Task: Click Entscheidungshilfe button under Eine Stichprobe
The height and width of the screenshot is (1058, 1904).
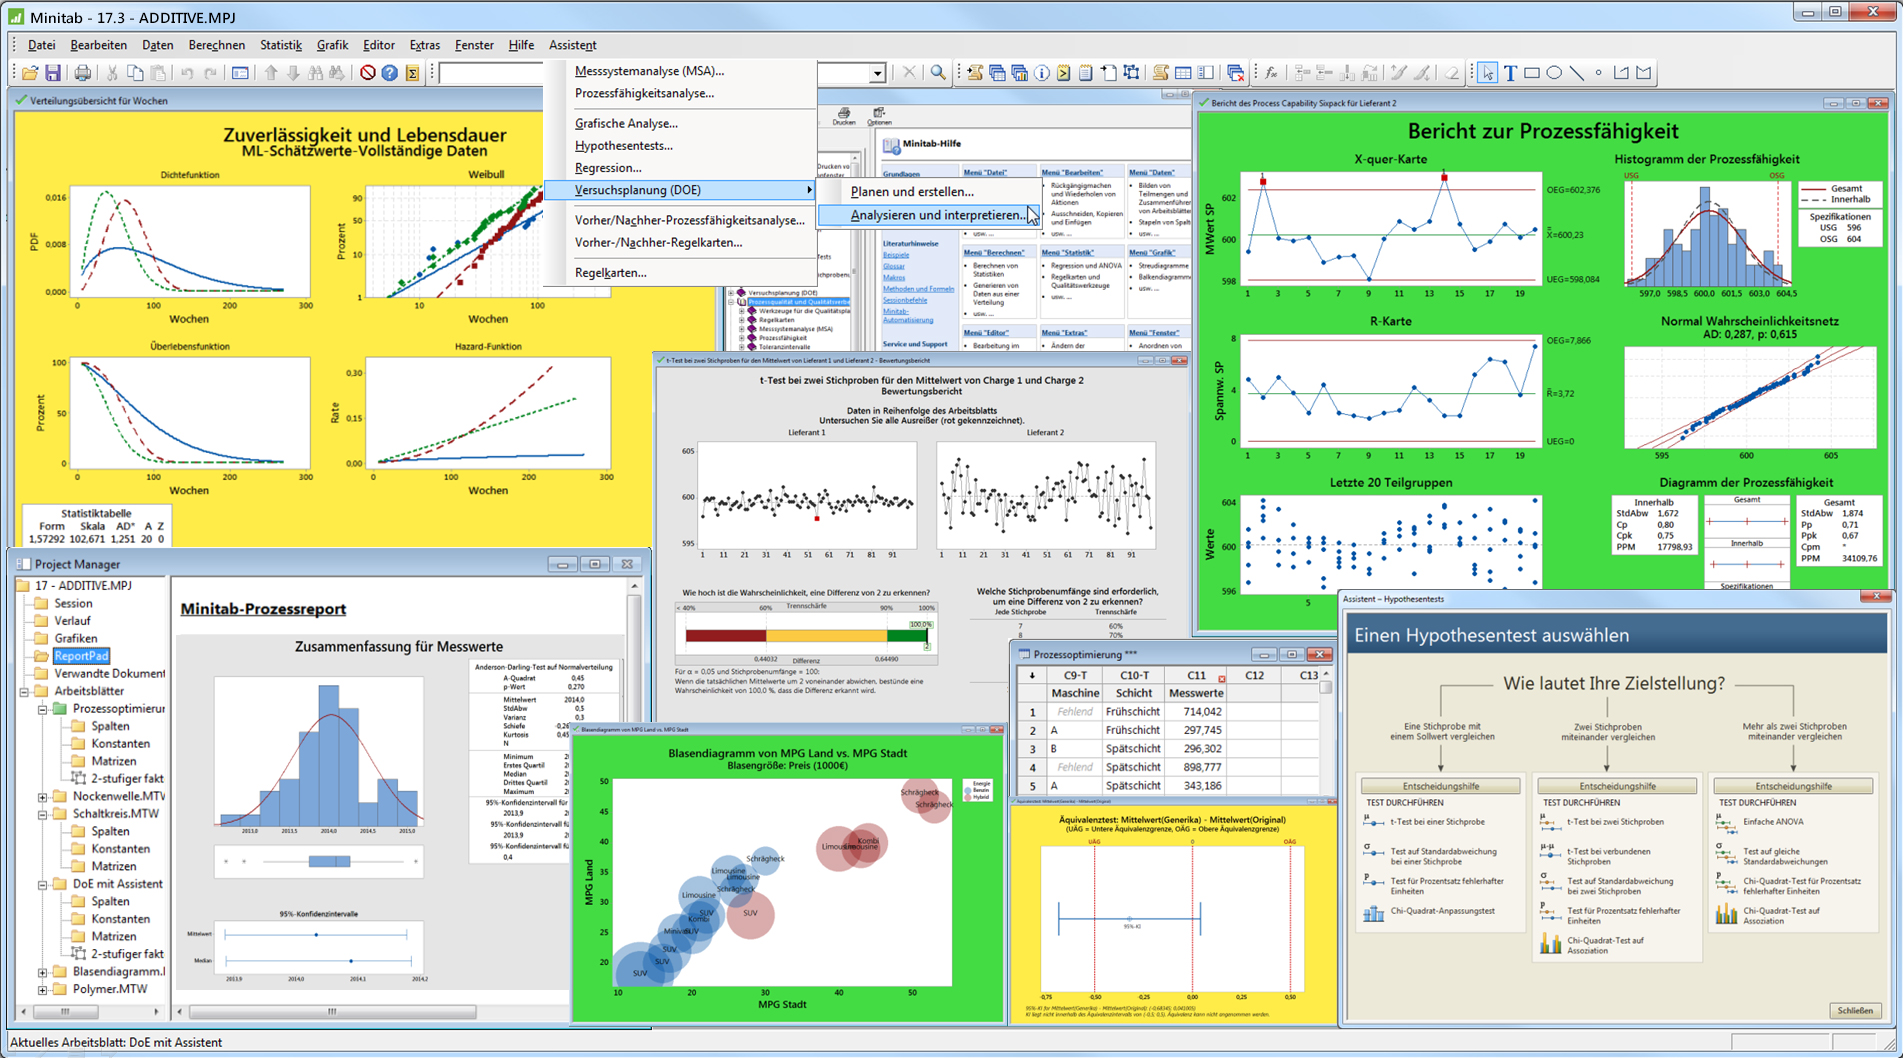Action: [1440, 786]
